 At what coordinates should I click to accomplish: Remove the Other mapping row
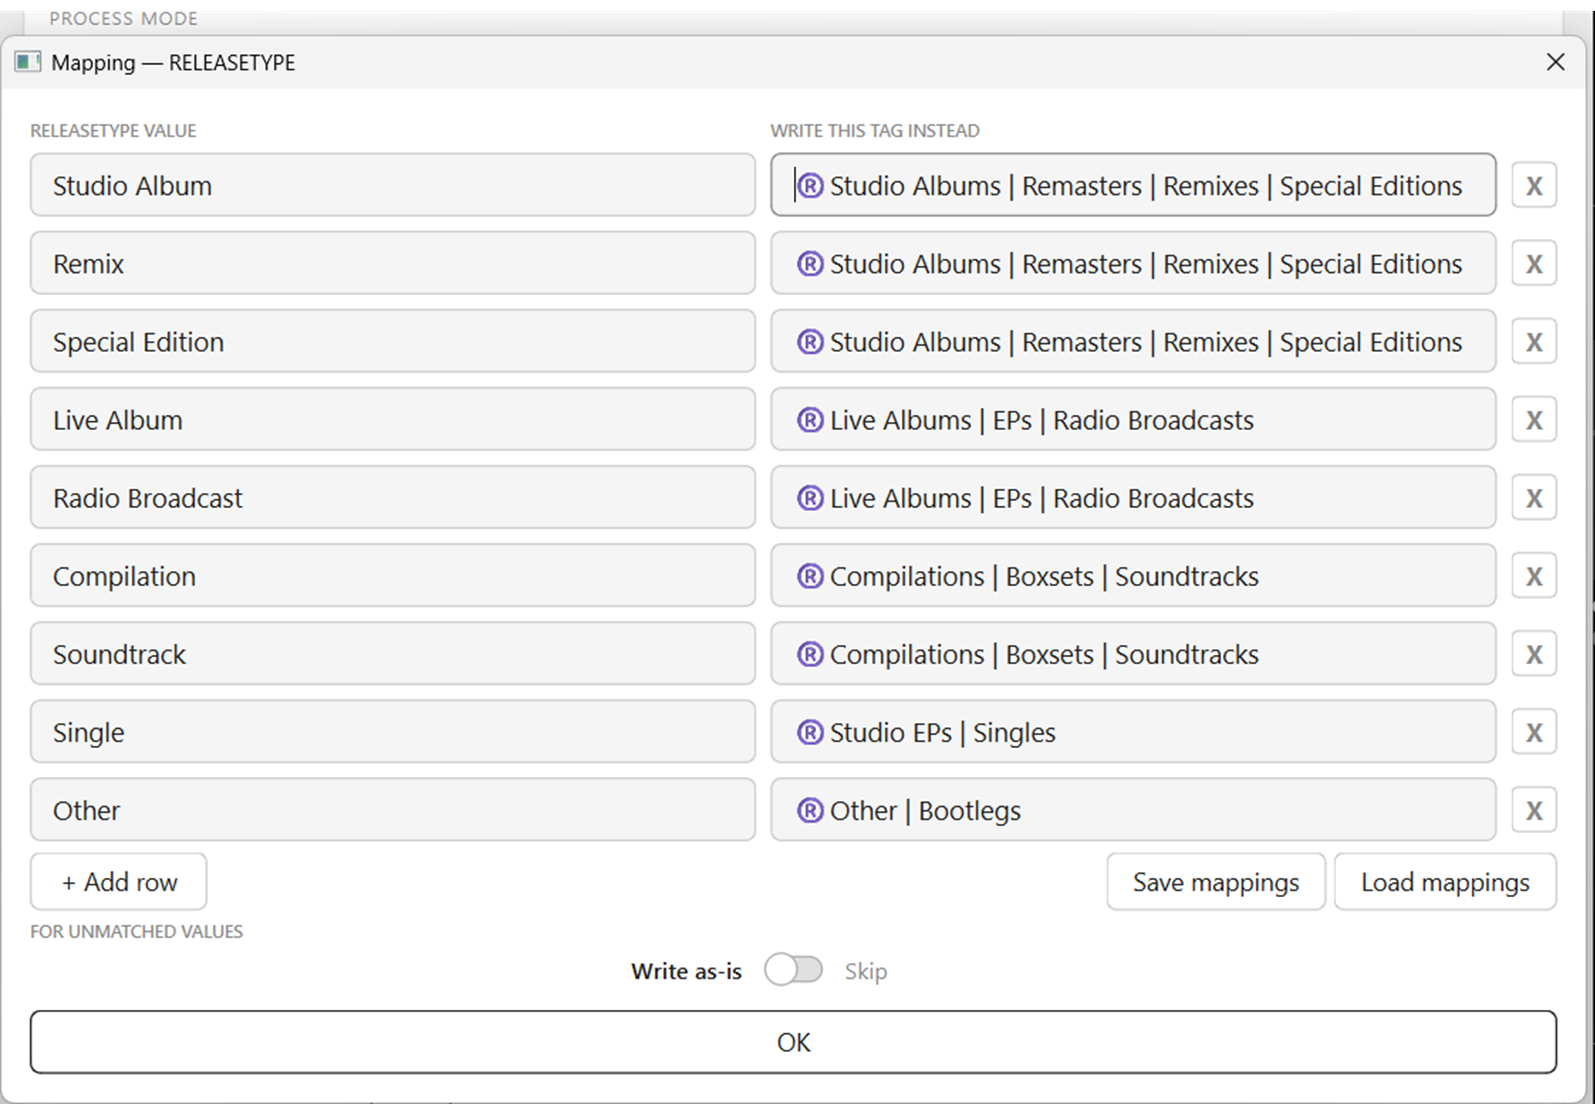tap(1533, 810)
